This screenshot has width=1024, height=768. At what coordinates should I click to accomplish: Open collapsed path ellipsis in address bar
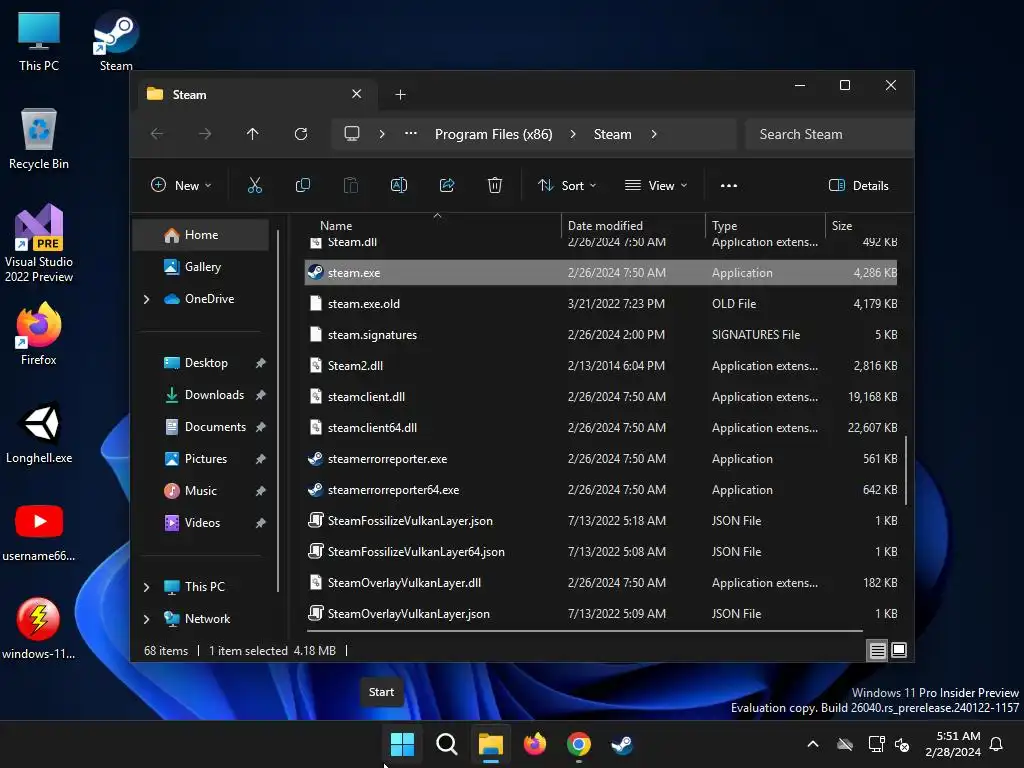[x=411, y=133]
